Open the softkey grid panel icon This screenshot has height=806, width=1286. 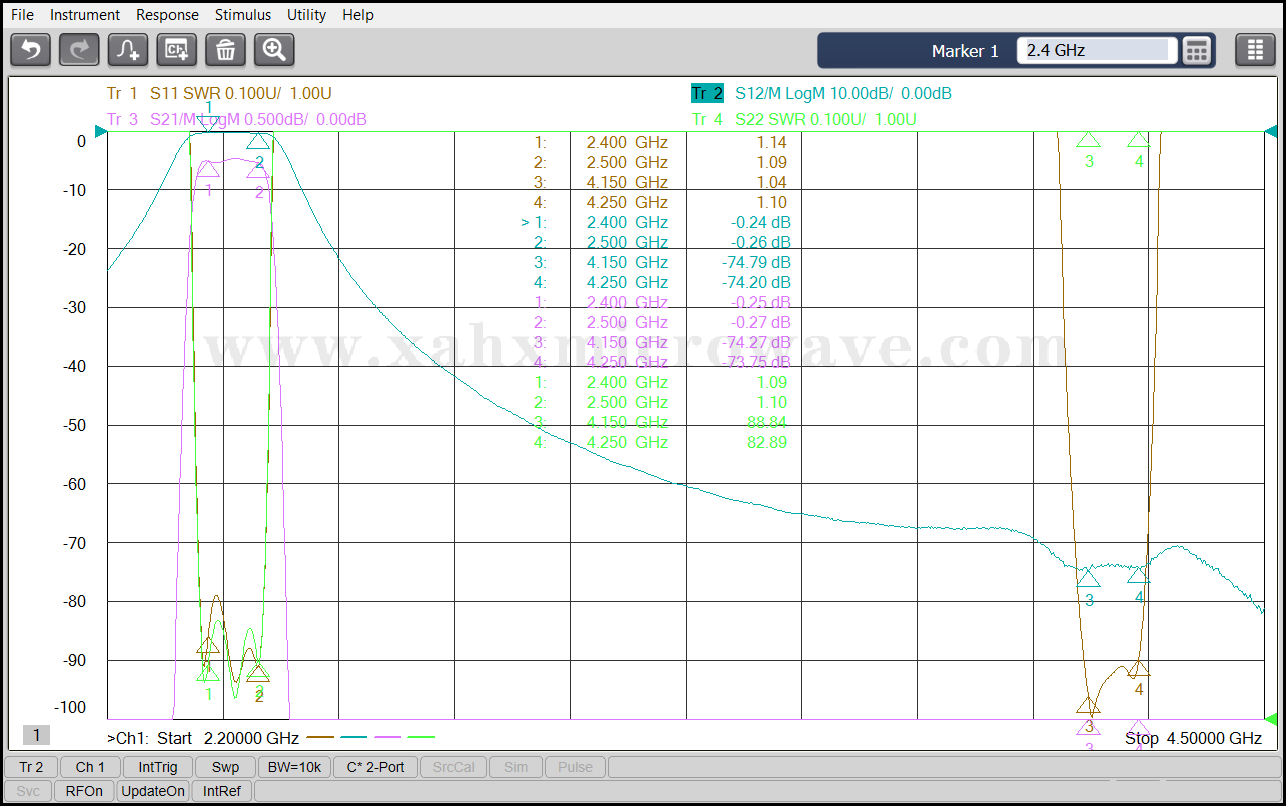click(x=1255, y=50)
